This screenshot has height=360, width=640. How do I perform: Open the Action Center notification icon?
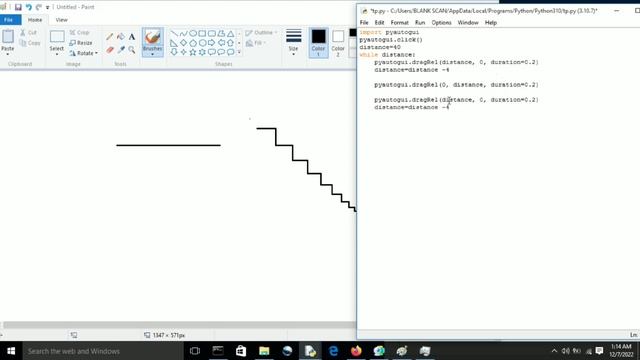pyautogui.click(x=599, y=351)
